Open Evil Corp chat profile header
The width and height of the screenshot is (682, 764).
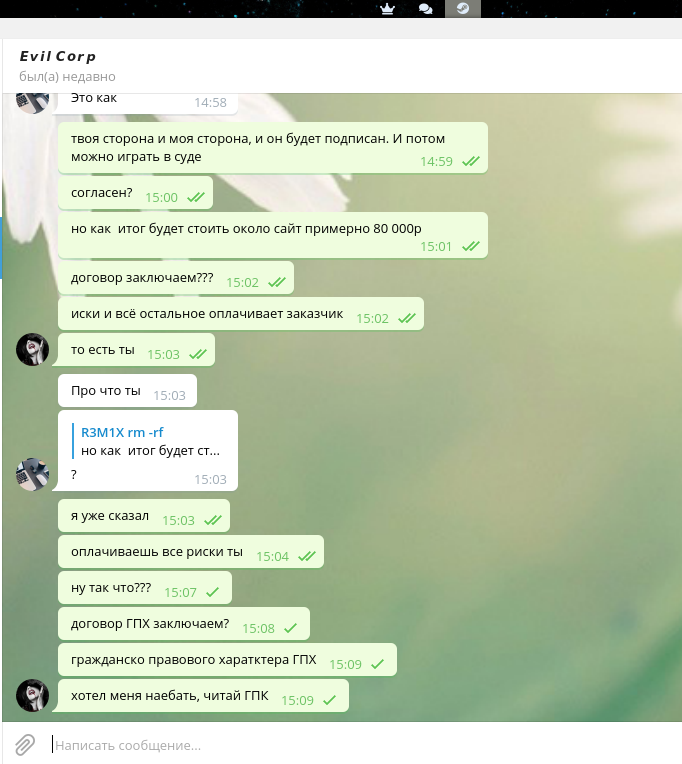(x=57, y=57)
